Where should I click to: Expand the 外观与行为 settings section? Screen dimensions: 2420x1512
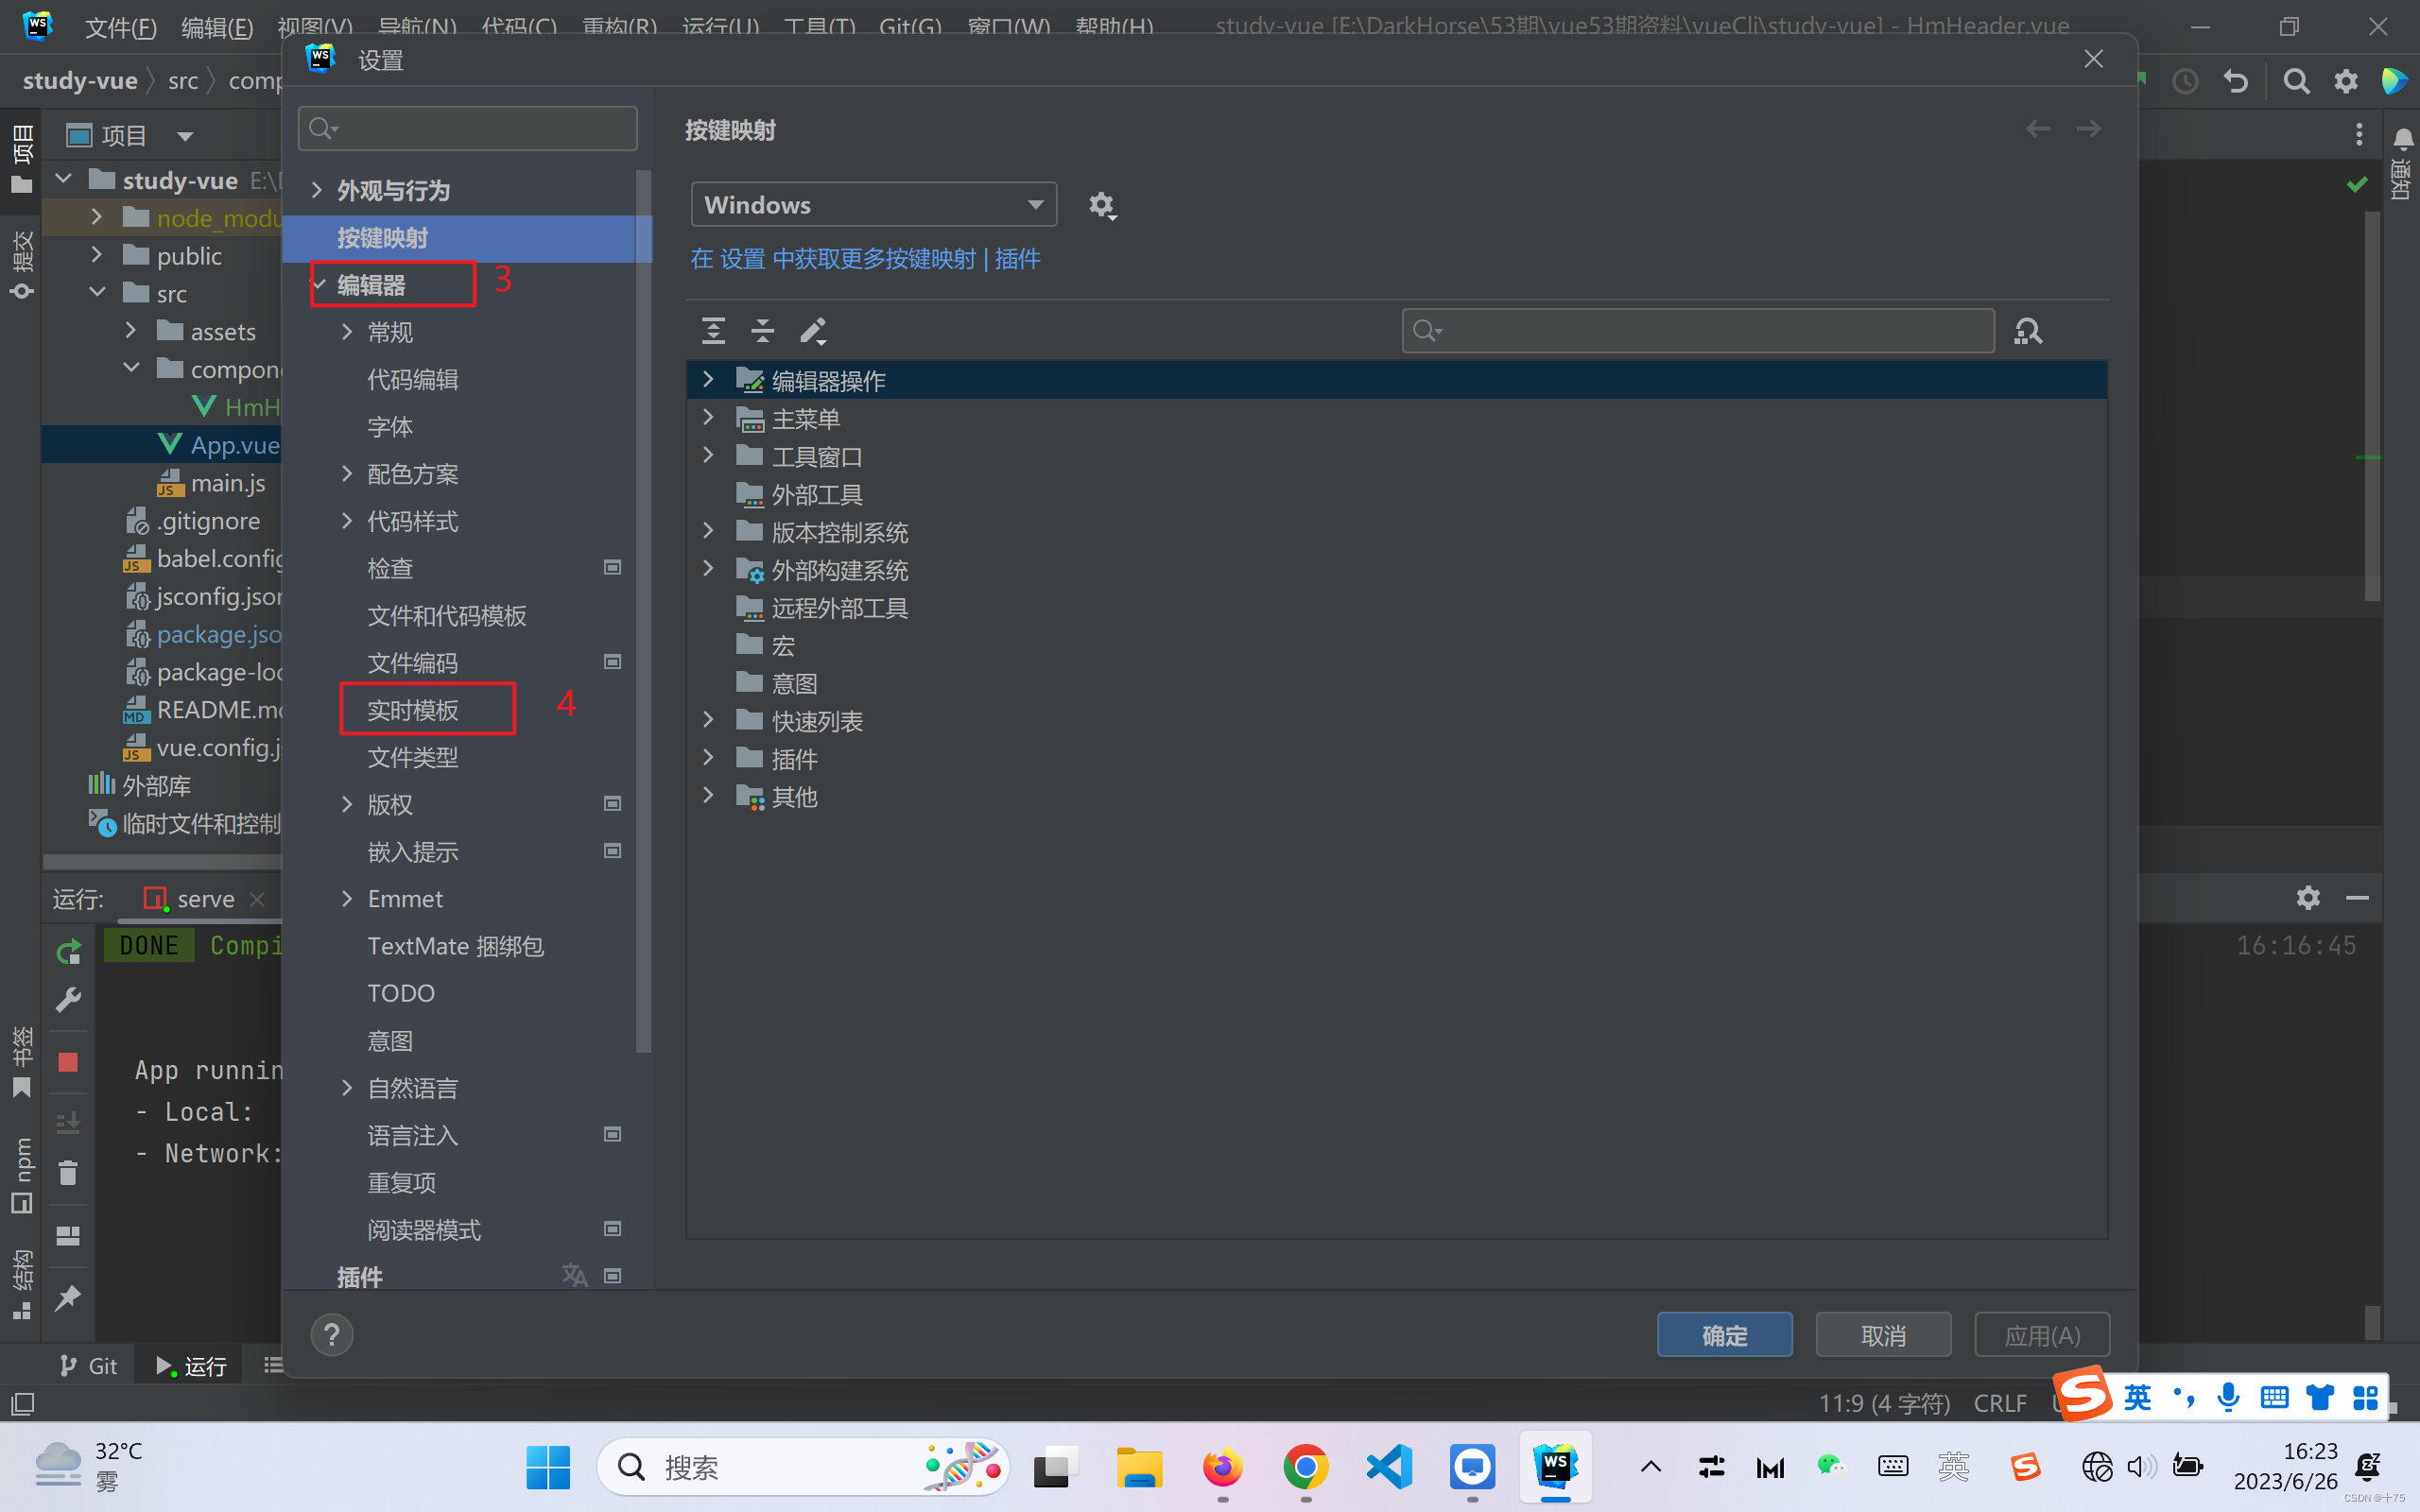click(317, 190)
